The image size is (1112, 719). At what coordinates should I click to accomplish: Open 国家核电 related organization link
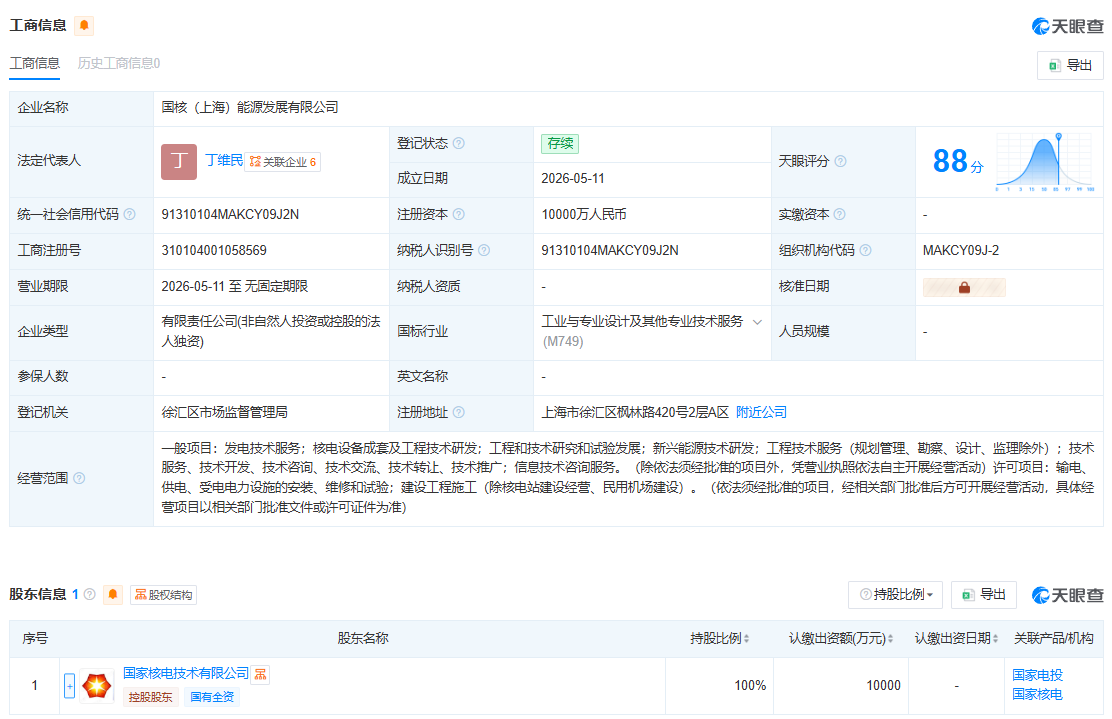(1038, 694)
